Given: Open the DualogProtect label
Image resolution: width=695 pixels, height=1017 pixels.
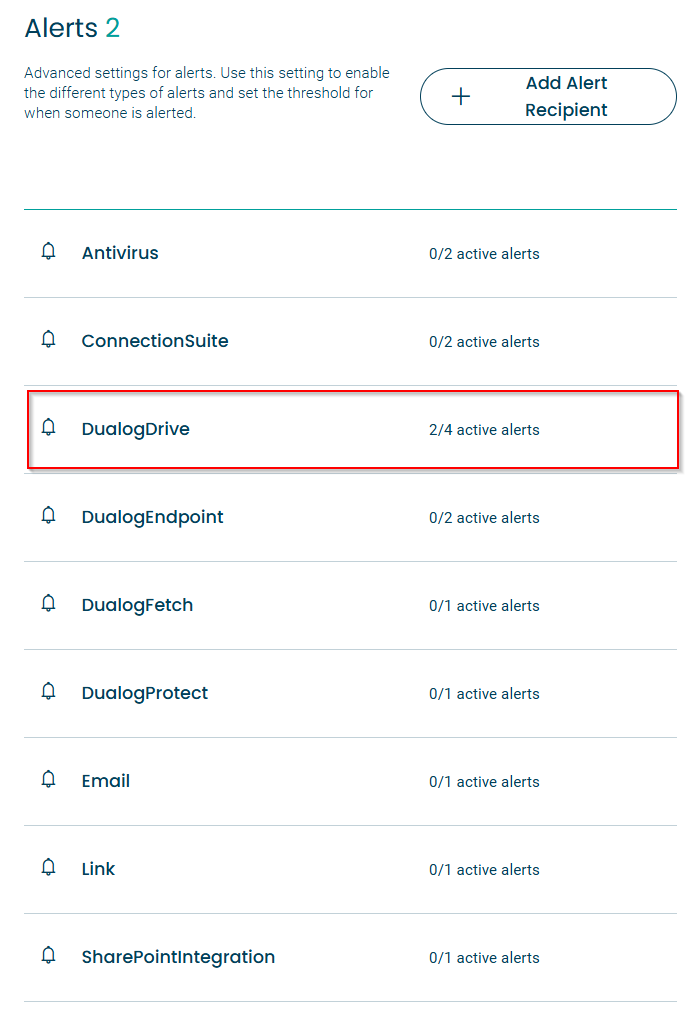Looking at the screenshot, I should (x=145, y=693).
